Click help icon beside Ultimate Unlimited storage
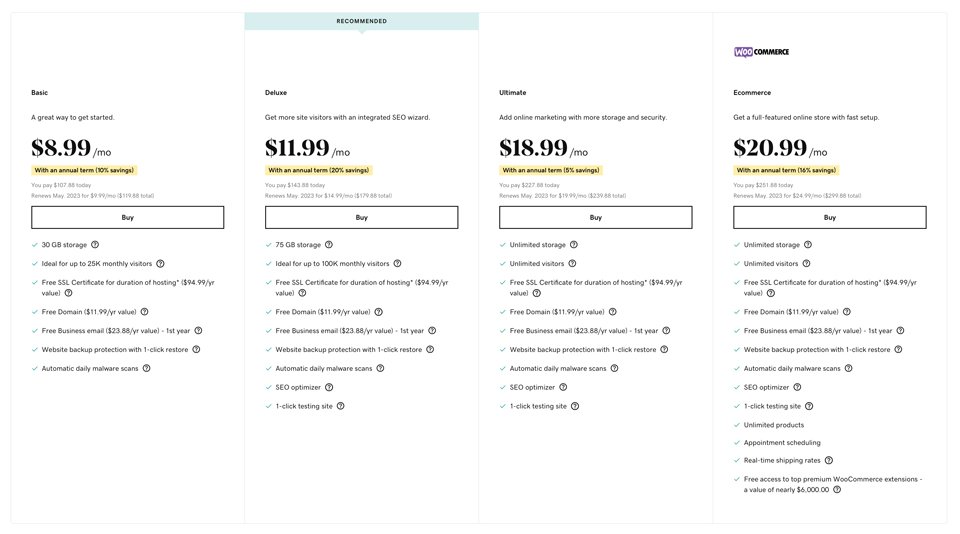The height and width of the screenshot is (534, 960). click(x=574, y=244)
